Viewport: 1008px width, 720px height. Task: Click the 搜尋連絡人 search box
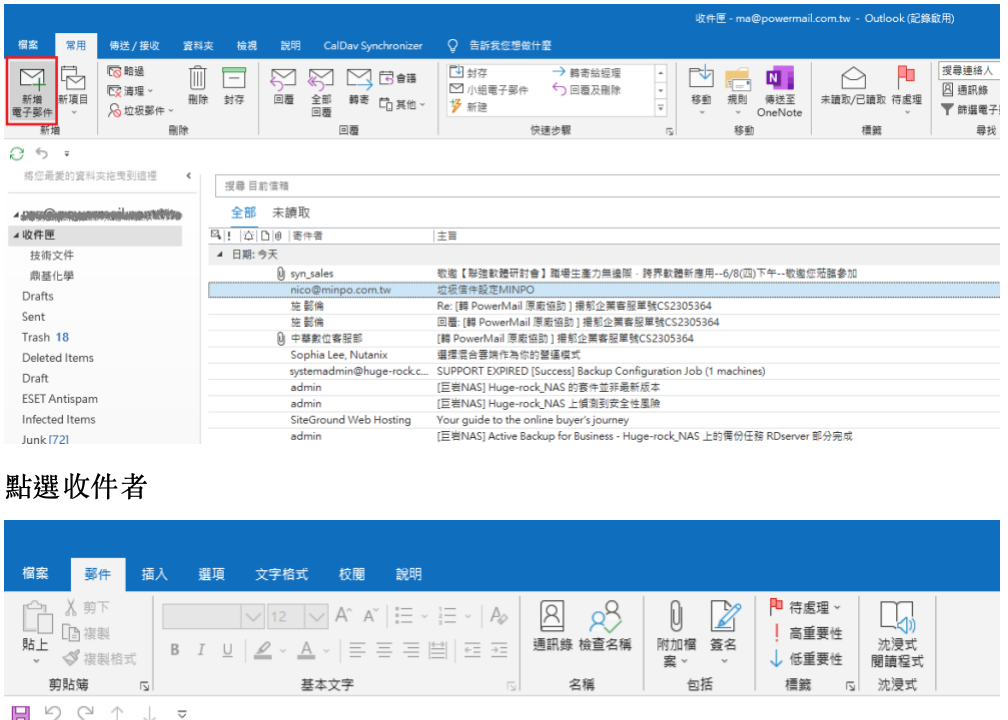(969, 70)
